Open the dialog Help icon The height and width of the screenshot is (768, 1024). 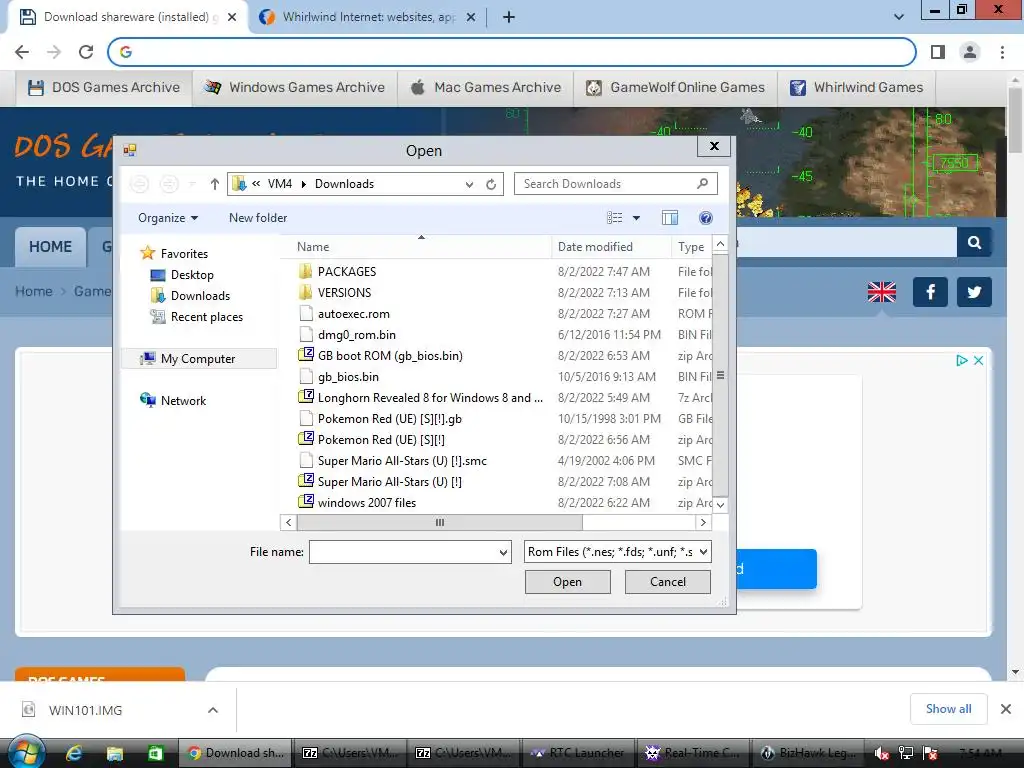coord(705,217)
